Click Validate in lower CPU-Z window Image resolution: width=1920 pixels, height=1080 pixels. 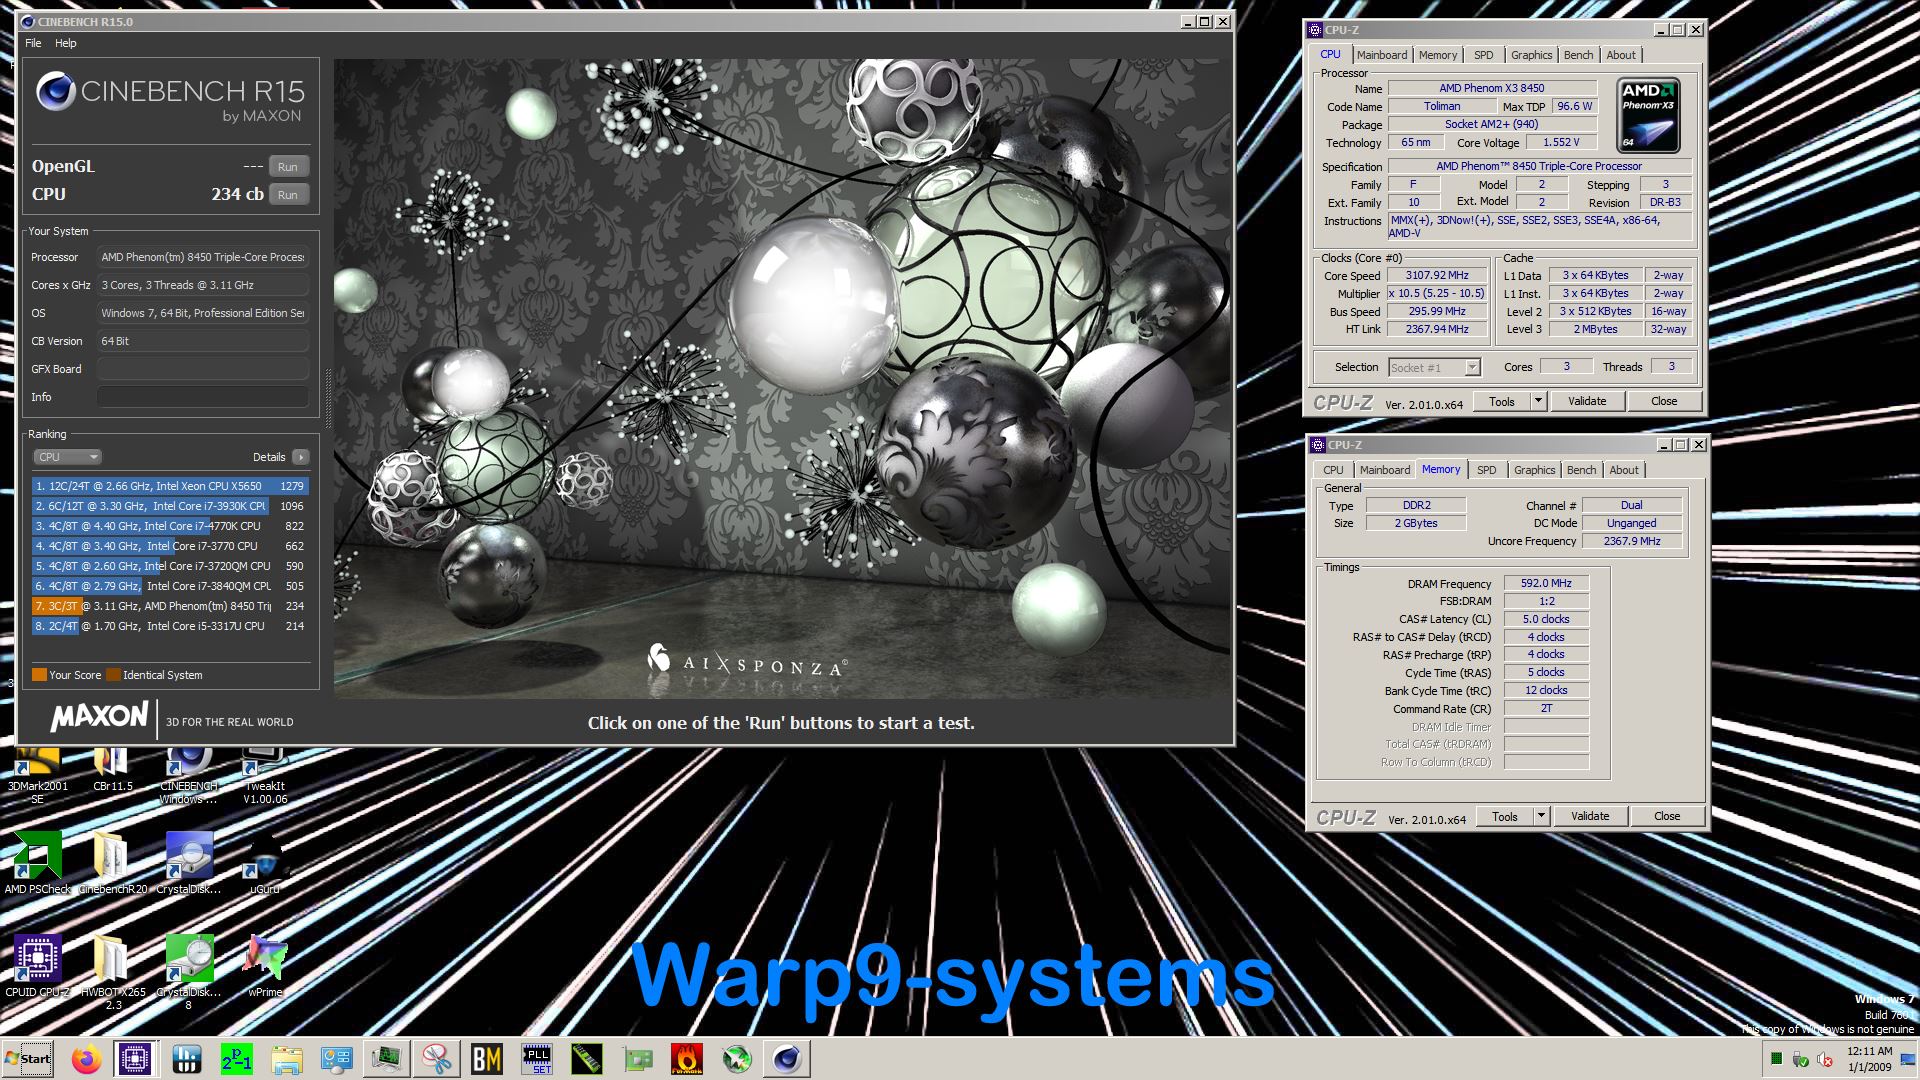tap(1589, 816)
